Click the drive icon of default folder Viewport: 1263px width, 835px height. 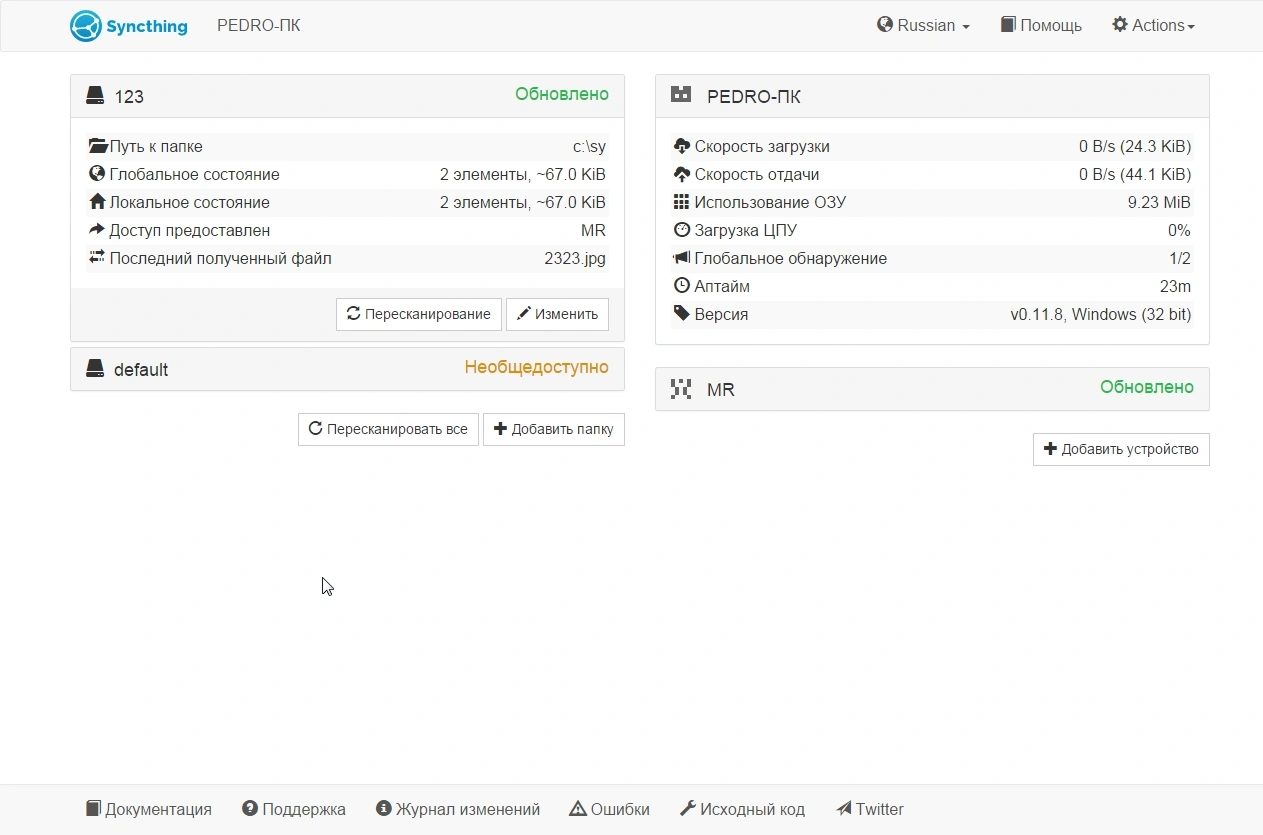click(95, 369)
